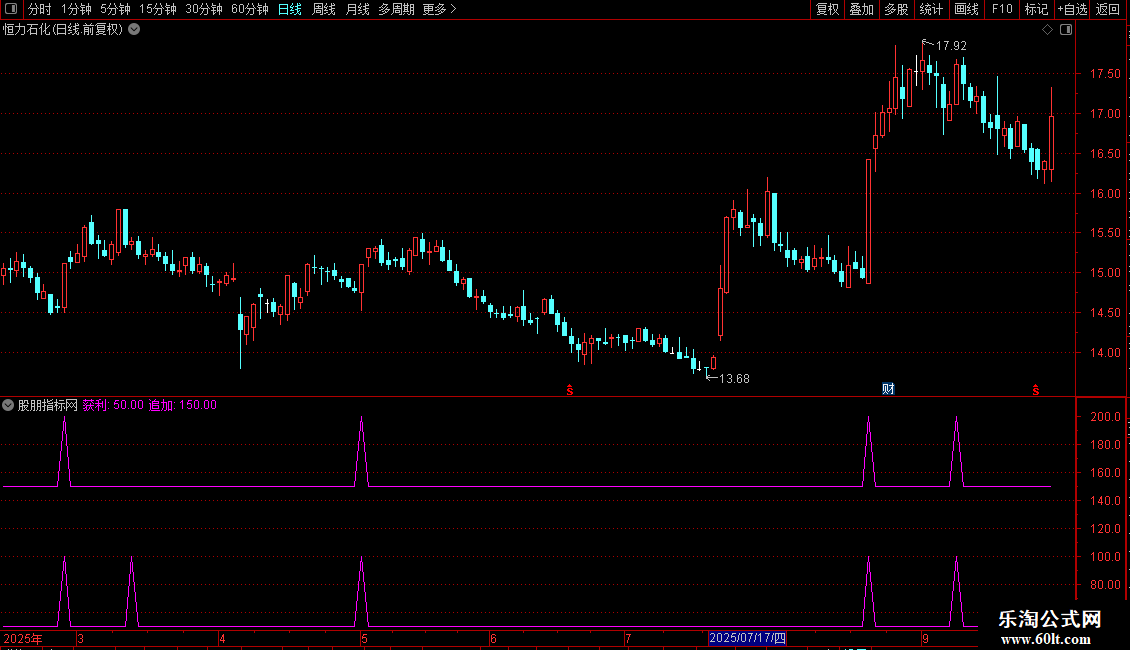Expand the 更多 periods menu
Screen dimensions: 1130x650
(439, 9)
